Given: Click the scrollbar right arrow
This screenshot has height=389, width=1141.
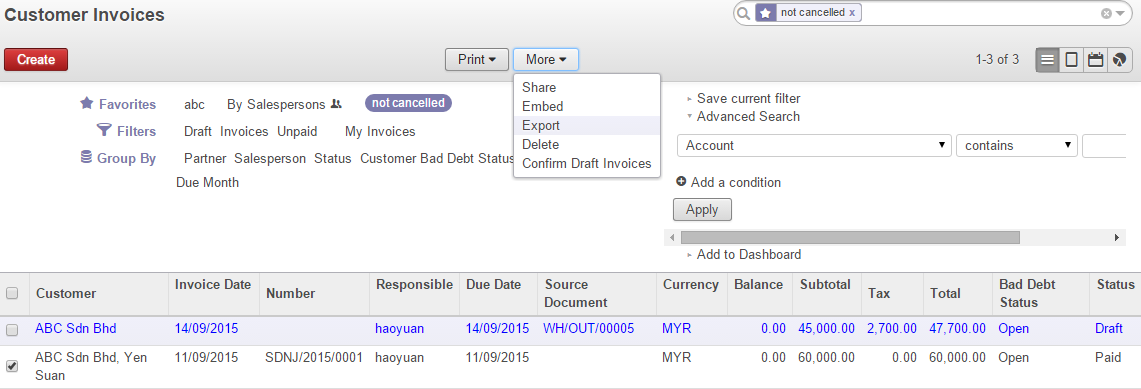Looking at the screenshot, I should [x=1118, y=238].
